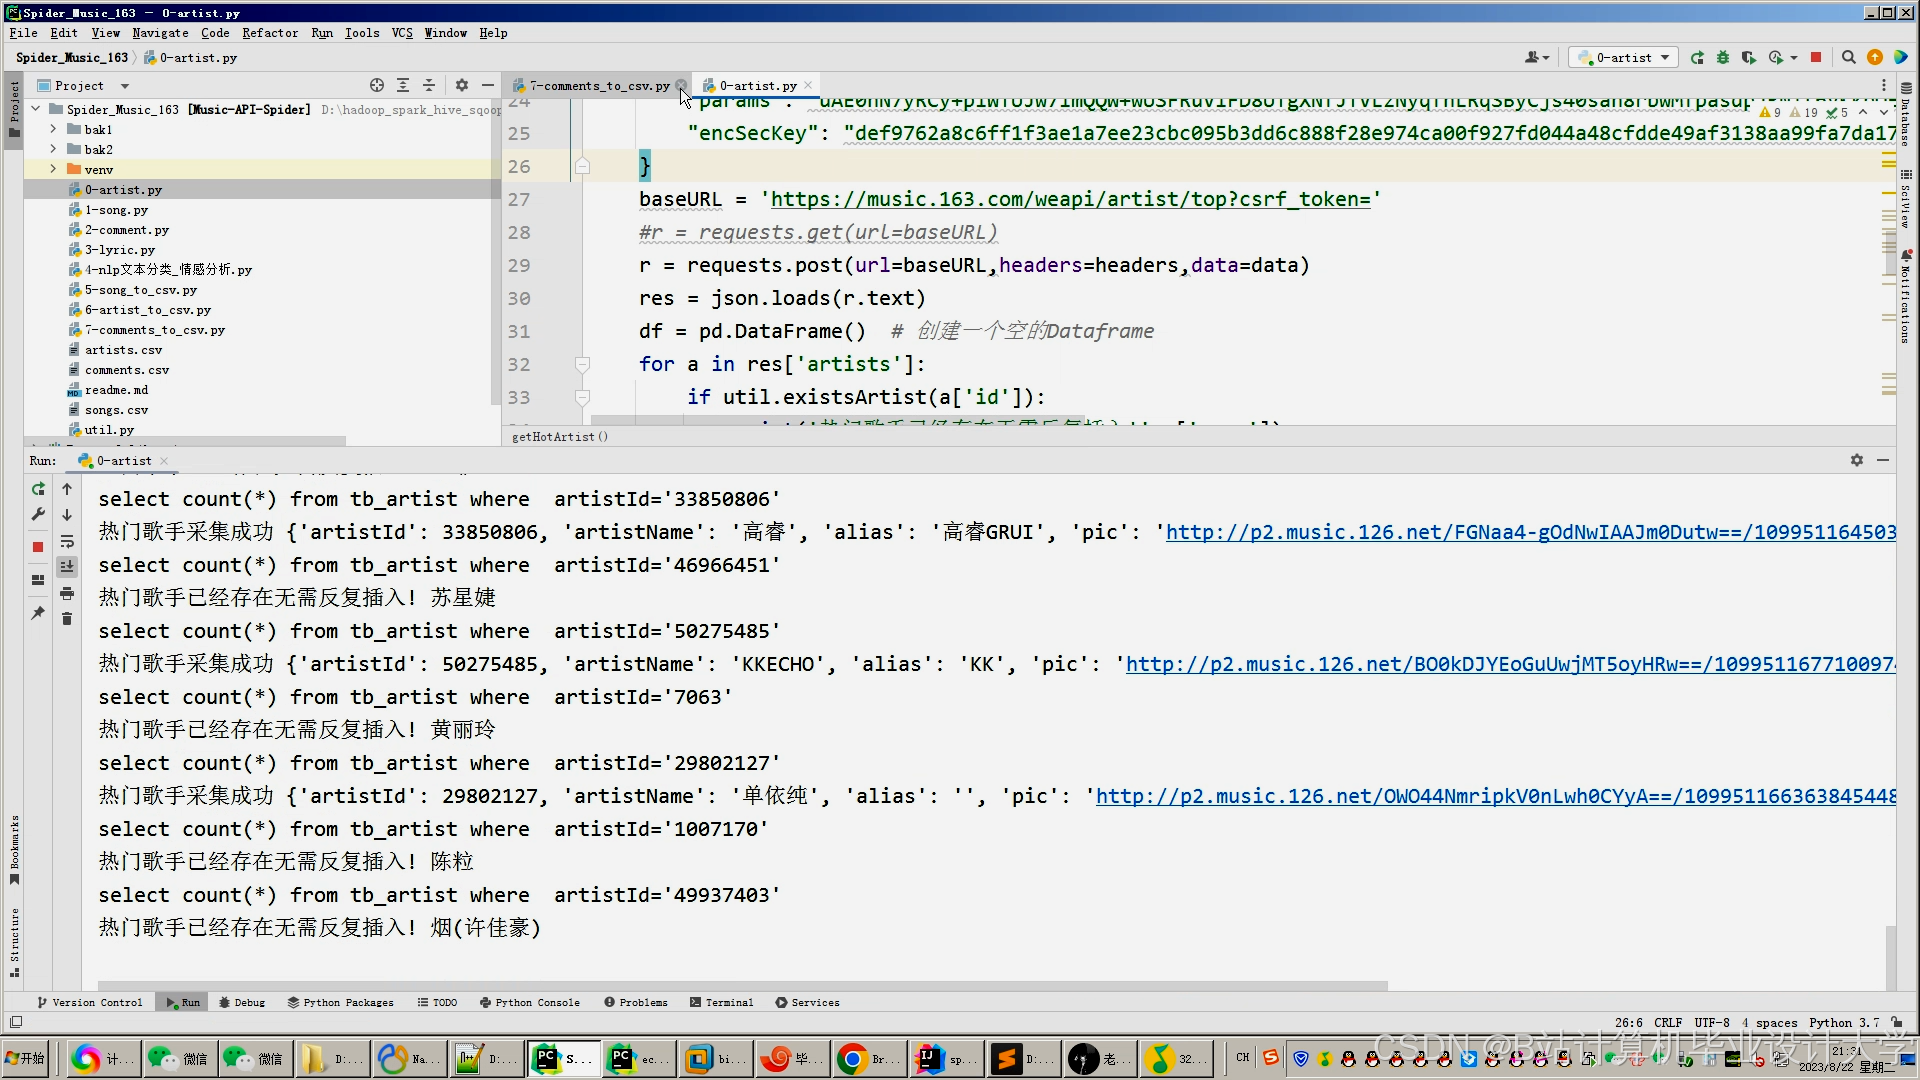Toggle Pin Tab in Run panel
This screenshot has height=1080, width=1920.
(x=38, y=613)
